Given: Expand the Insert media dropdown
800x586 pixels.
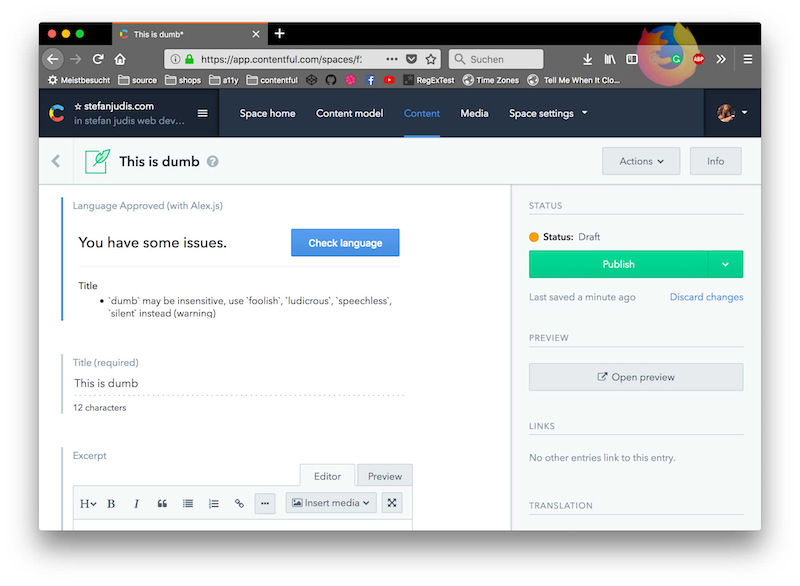Looking at the screenshot, I should (331, 503).
